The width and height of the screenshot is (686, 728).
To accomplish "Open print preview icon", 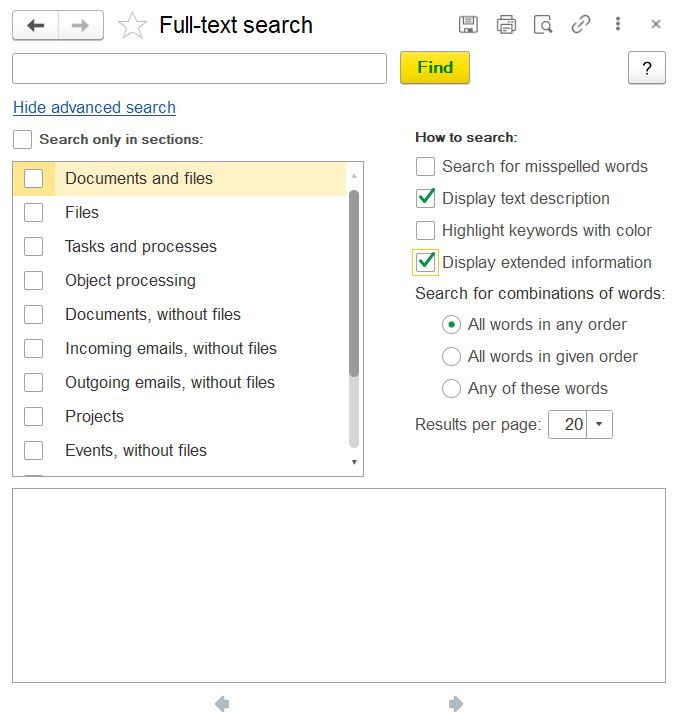I will [x=543, y=25].
